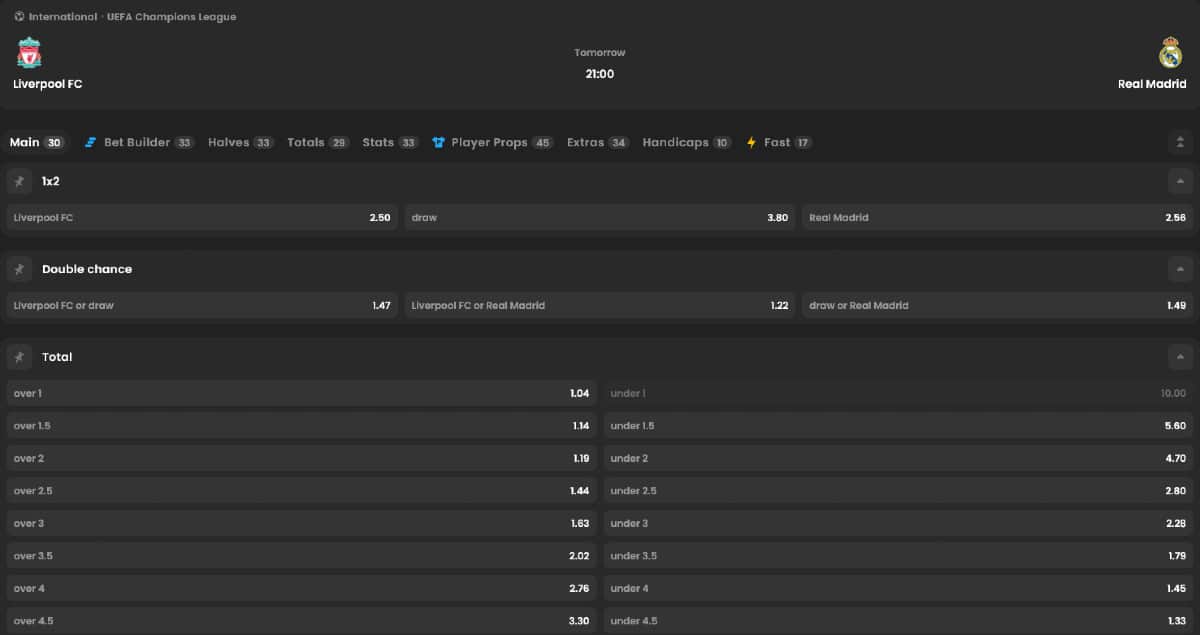This screenshot has height=635, width=1200.
Task: Pick under 3.5 goals at 1.79
Action: click(x=898, y=556)
